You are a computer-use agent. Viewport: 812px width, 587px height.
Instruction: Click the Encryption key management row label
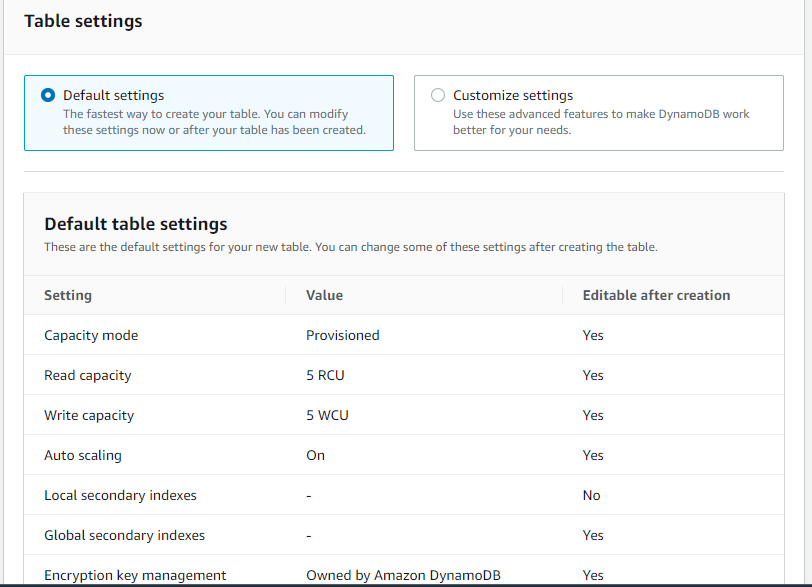135,575
